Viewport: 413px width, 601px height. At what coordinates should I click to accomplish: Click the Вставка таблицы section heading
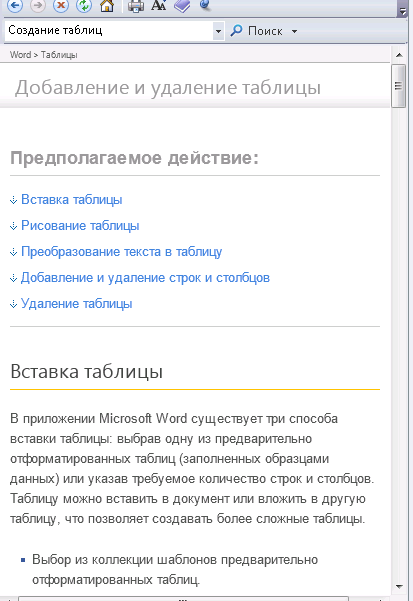click(x=87, y=371)
